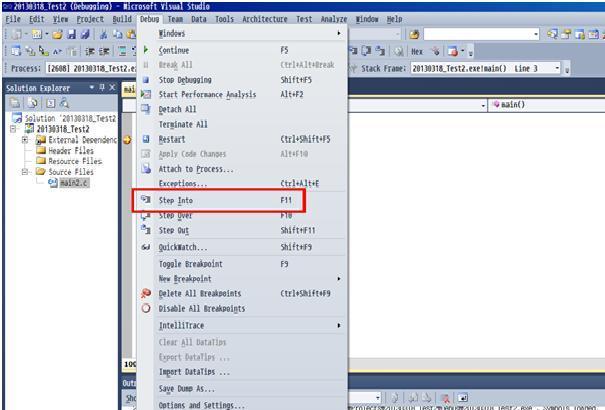The width and height of the screenshot is (605, 410).
Task: Open QuickWatch from Debug menu
Action: click(243, 247)
